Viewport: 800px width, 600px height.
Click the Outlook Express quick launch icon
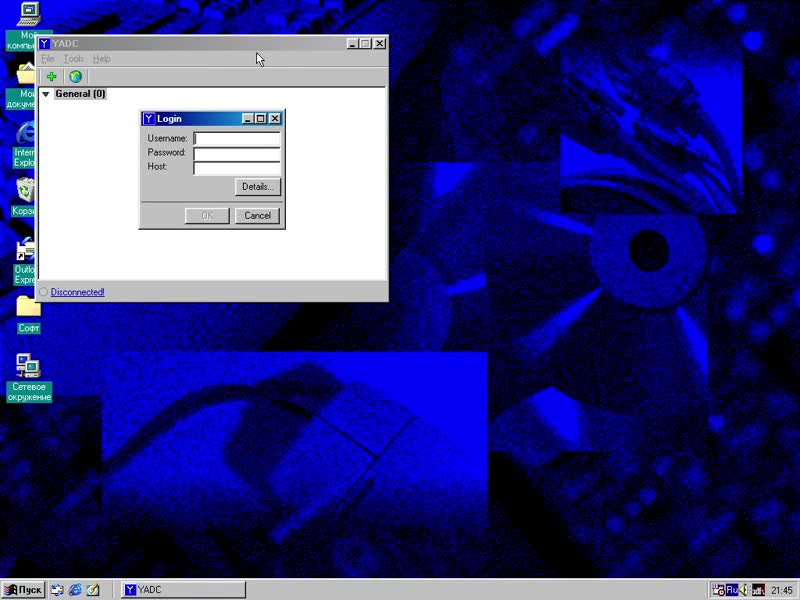92,590
